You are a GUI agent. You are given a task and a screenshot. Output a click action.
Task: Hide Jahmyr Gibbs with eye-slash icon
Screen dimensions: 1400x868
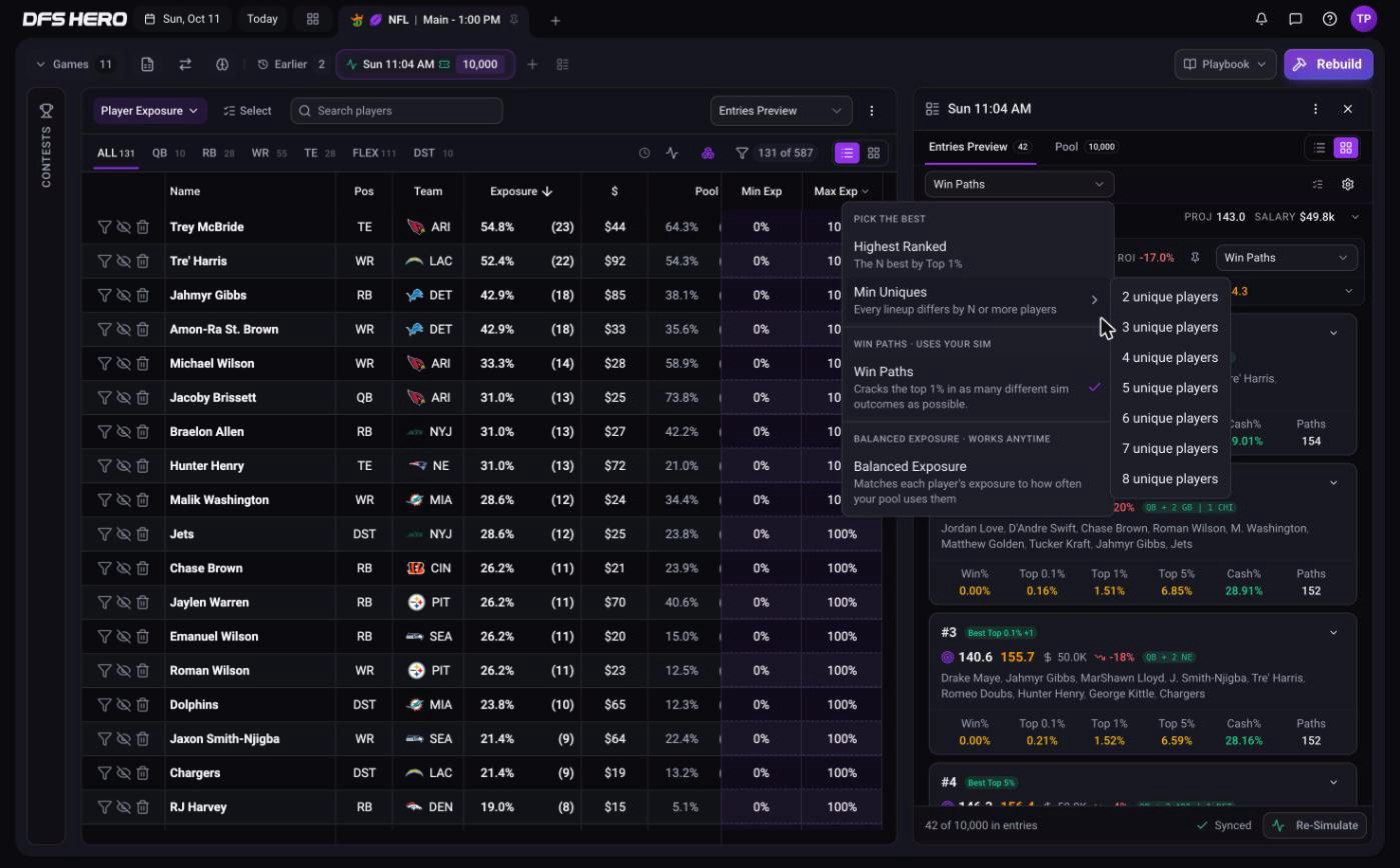pos(123,295)
